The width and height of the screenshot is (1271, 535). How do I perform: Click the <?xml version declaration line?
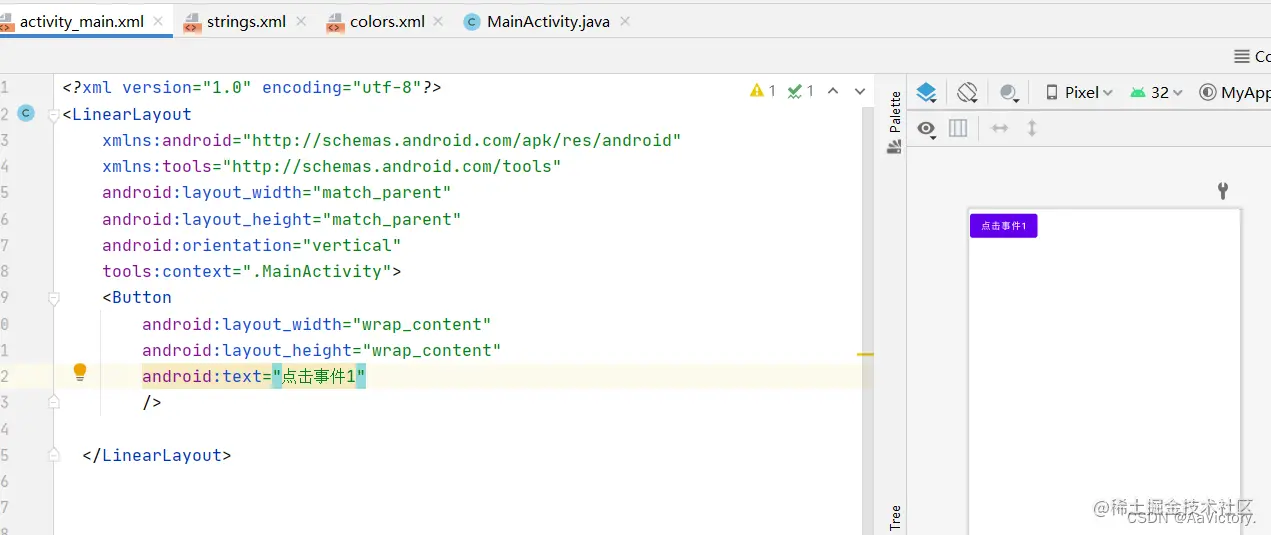(x=251, y=87)
